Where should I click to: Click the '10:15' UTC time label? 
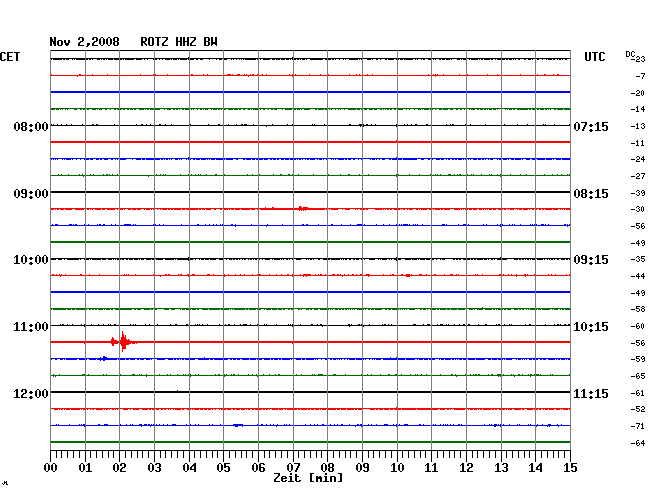tap(591, 327)
